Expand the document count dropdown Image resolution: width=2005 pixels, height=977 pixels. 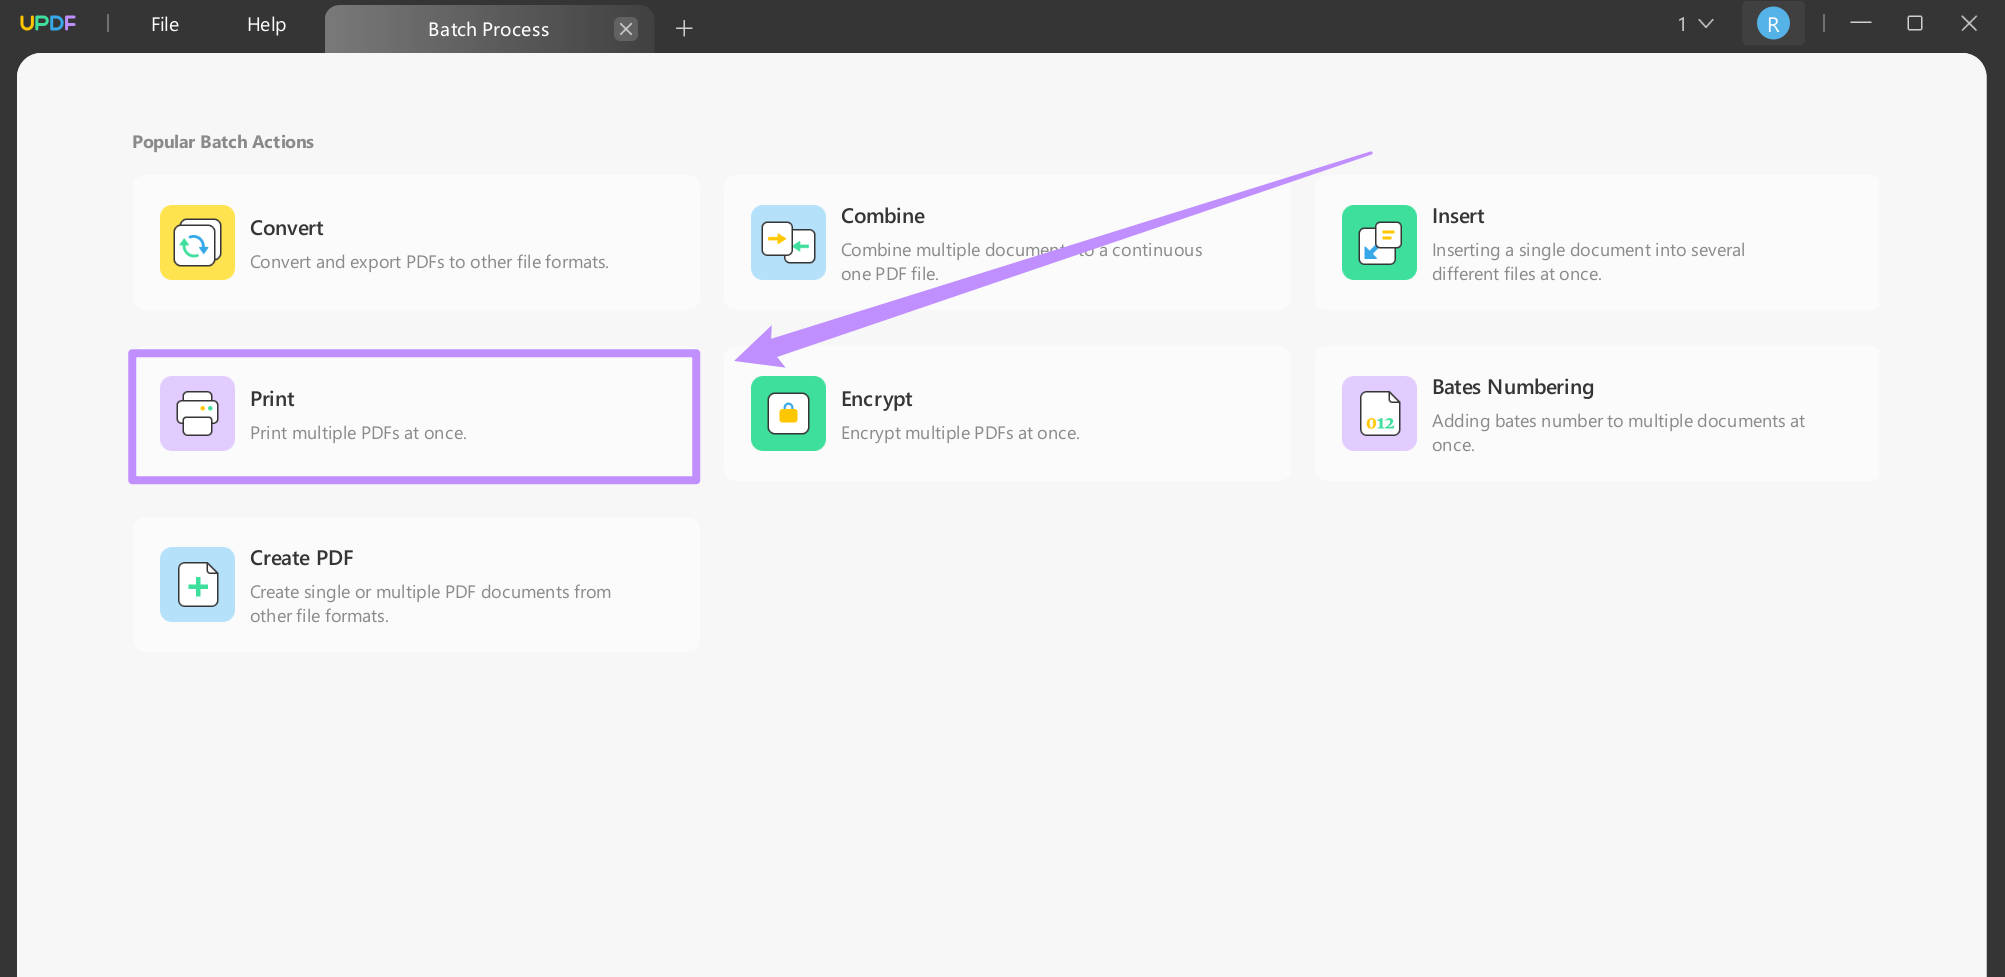tap(1695, 23)
